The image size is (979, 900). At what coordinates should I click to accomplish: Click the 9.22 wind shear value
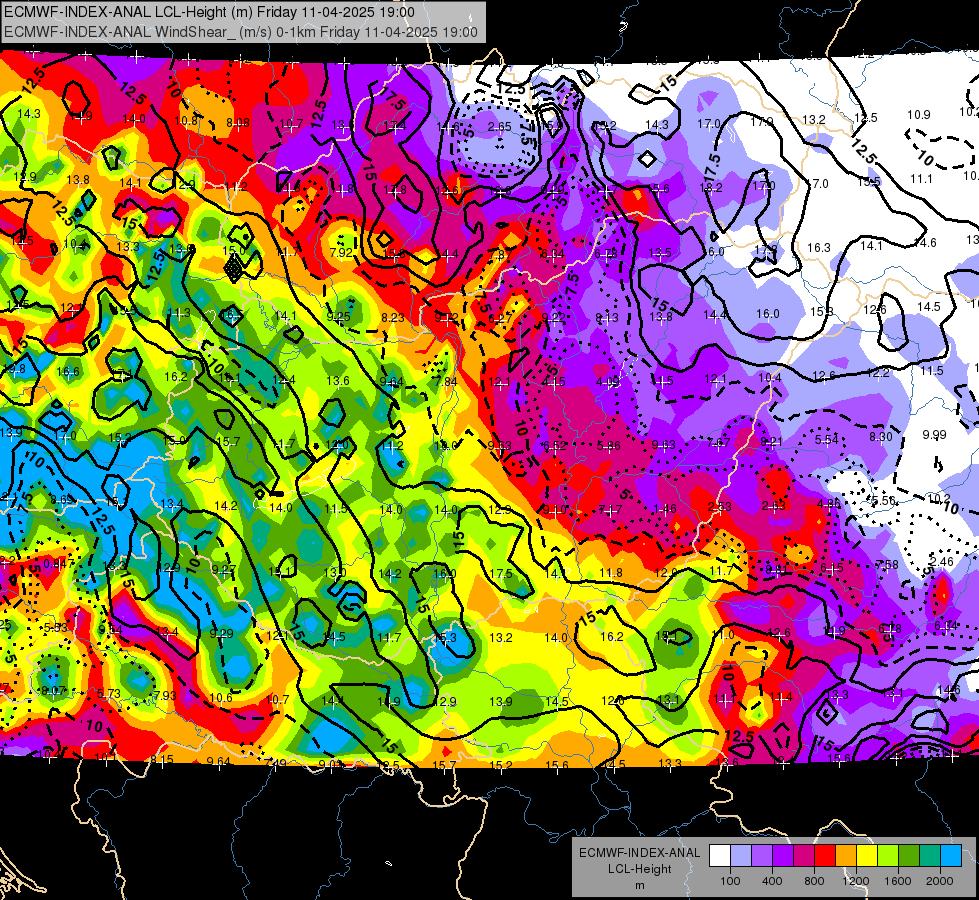553,318
